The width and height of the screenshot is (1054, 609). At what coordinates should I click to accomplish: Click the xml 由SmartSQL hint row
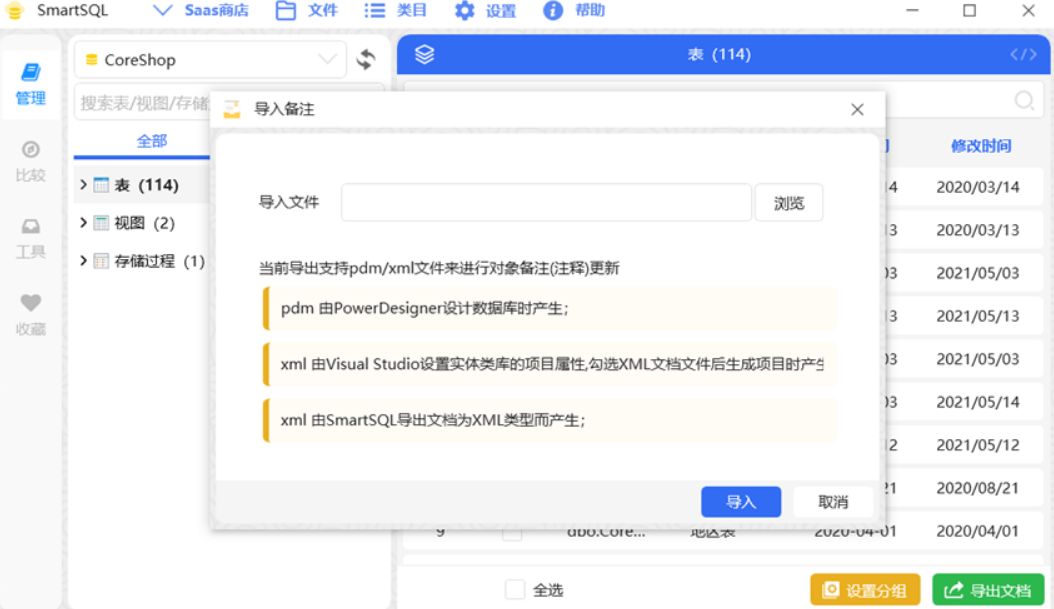[x=549, y=420]
